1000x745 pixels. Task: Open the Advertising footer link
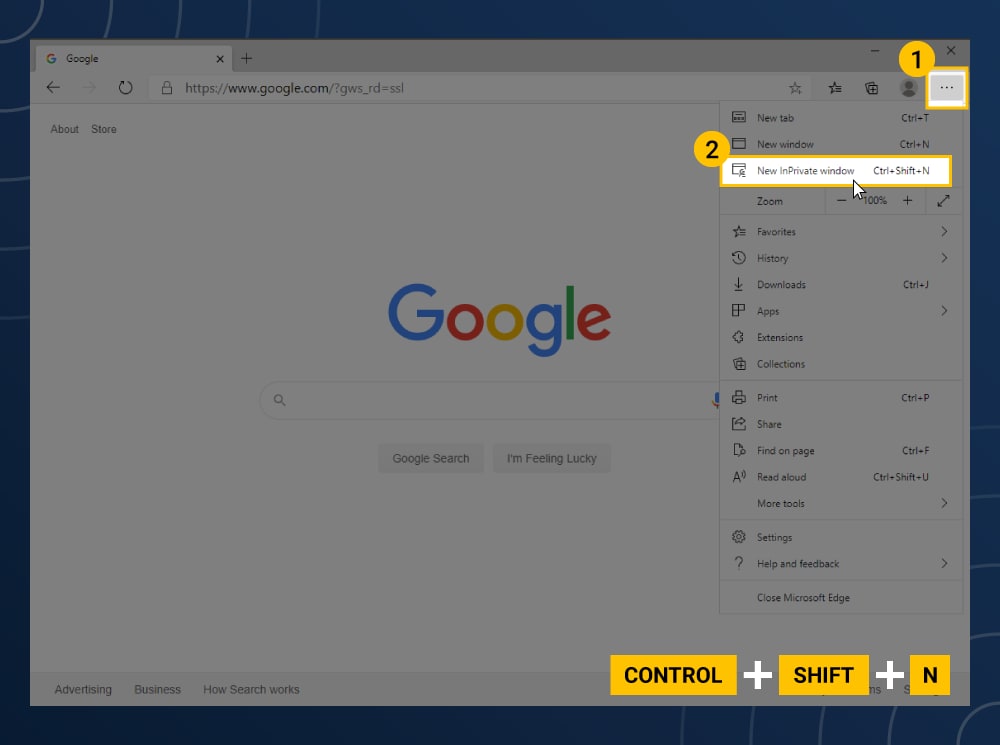tap(83, 690)
